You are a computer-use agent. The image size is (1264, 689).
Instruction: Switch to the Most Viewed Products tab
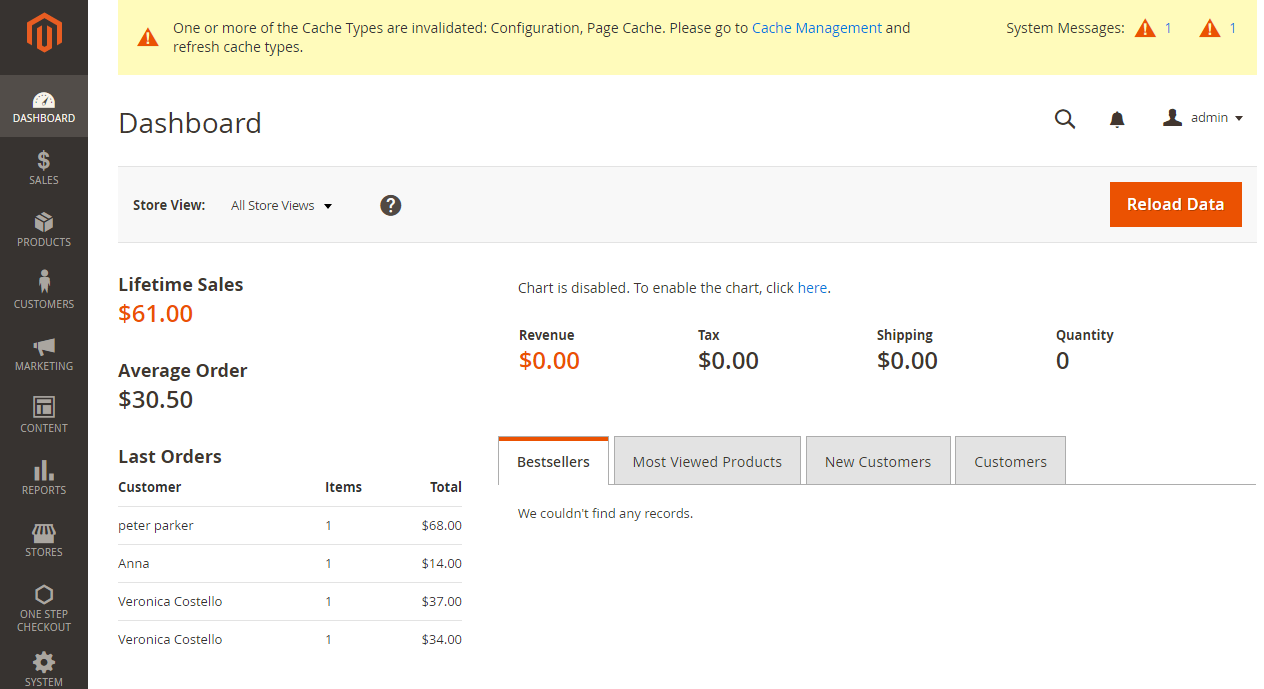click(x=707, y=461)
